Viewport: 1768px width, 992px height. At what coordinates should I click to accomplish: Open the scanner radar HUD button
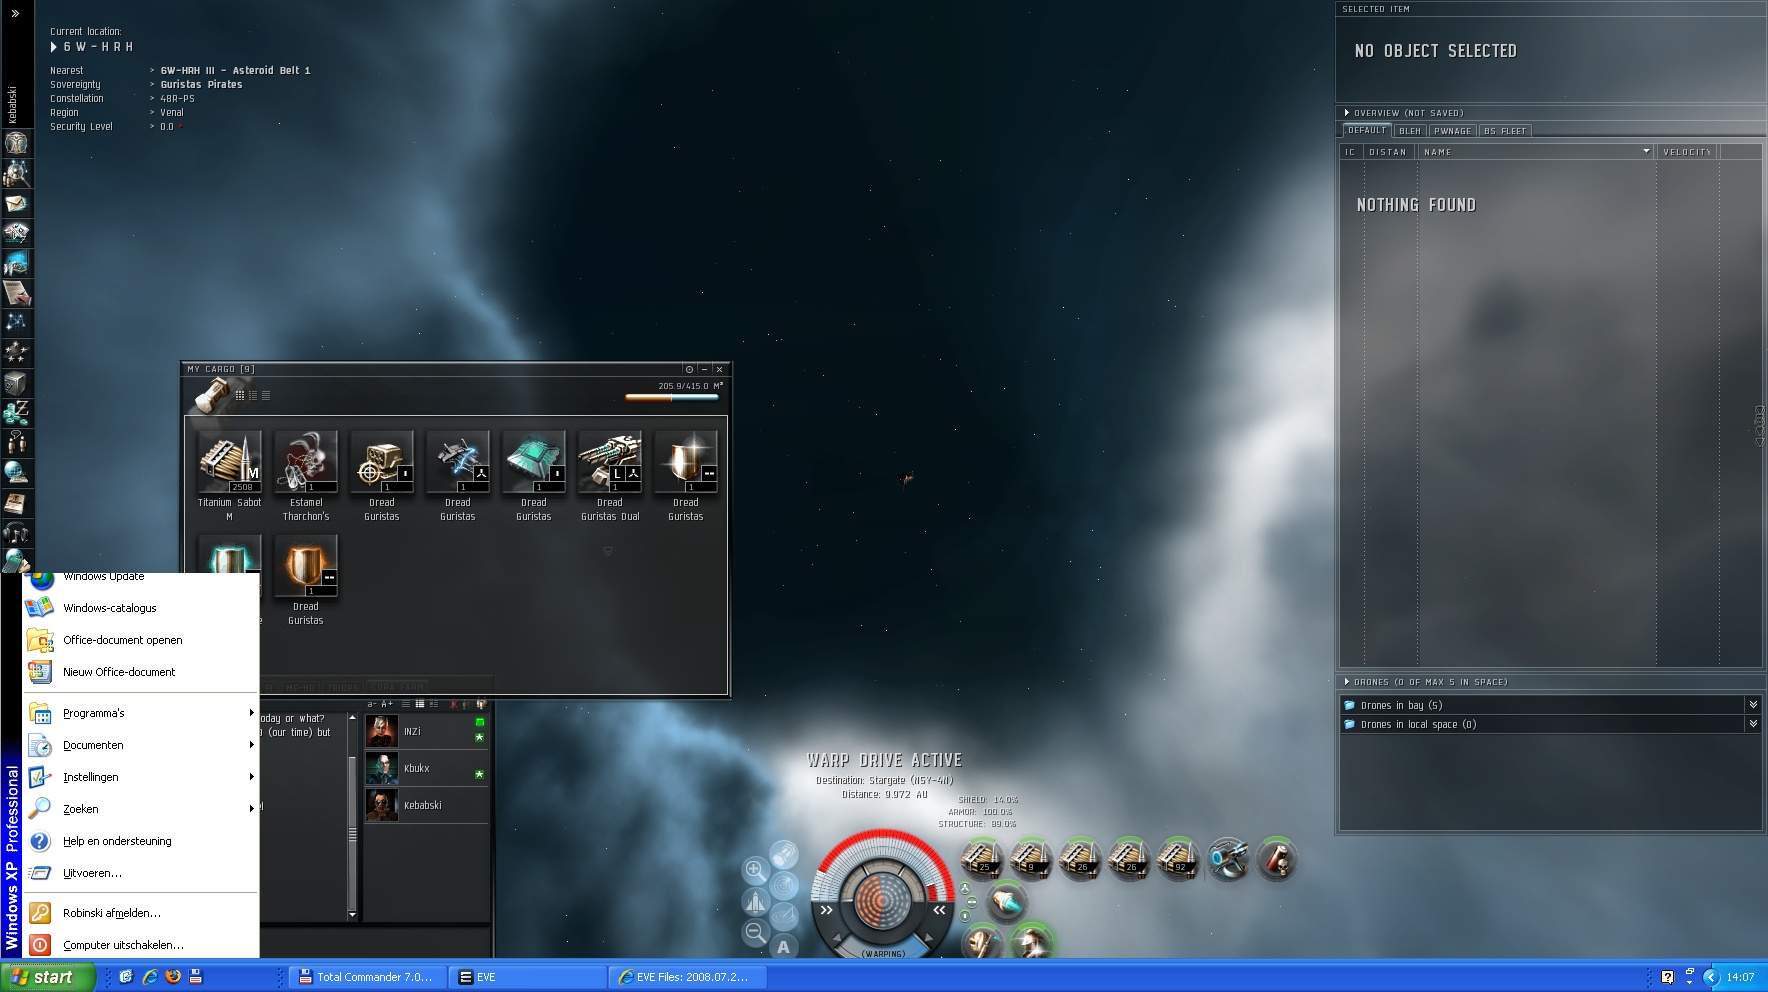784,885
